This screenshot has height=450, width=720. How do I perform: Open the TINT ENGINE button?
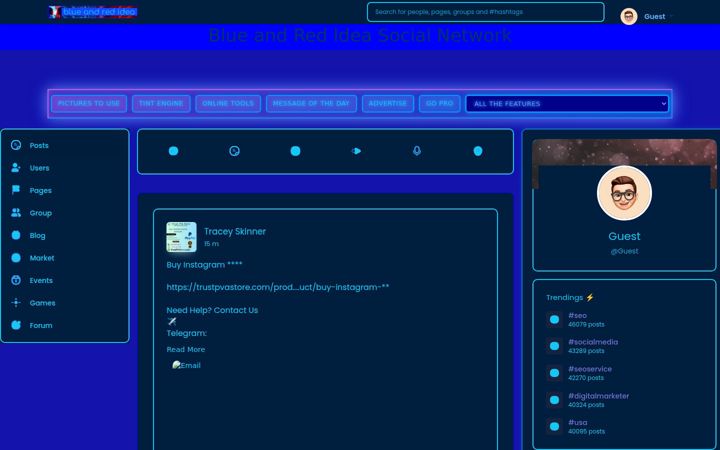tap(161, 103)
